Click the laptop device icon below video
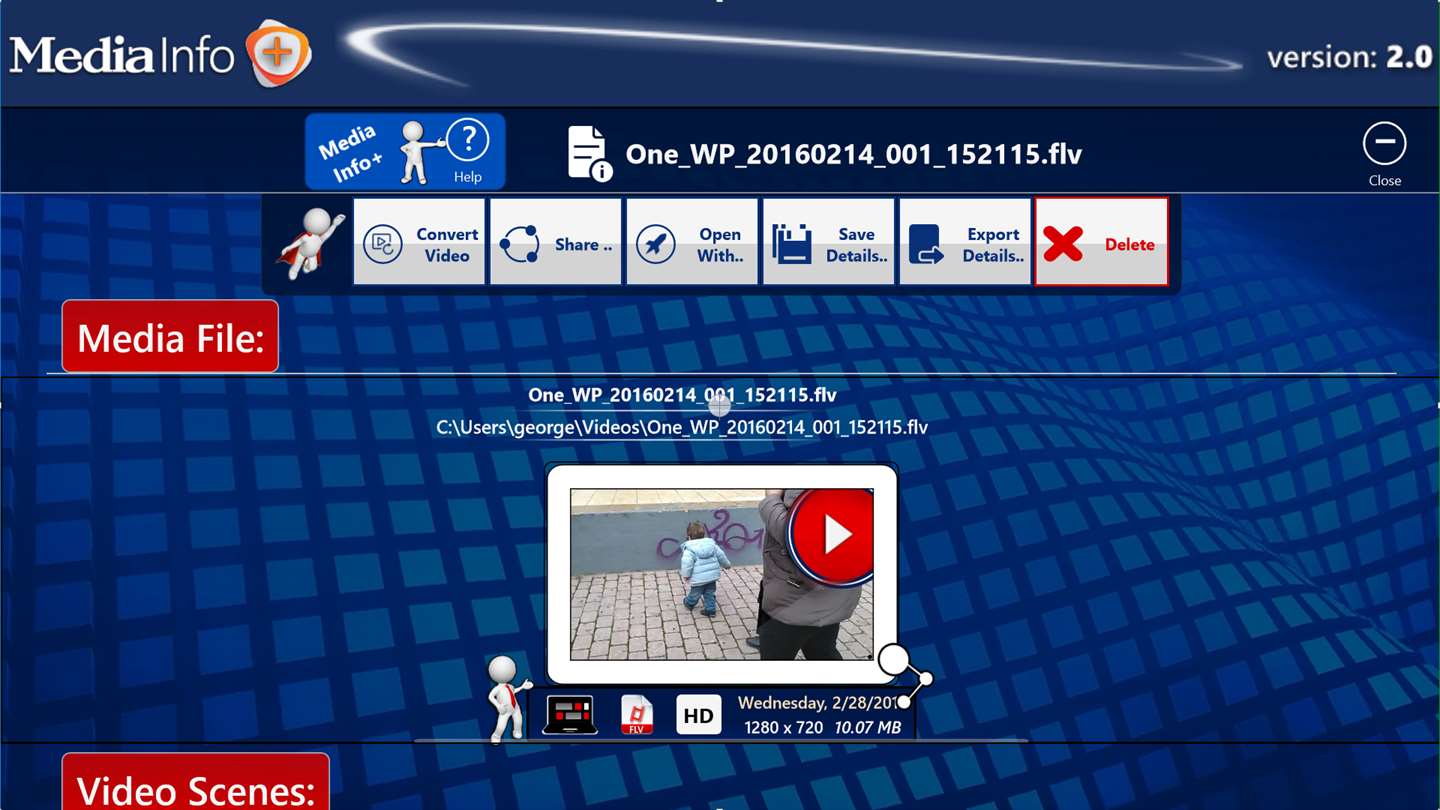Viewport: 1440px width, 810px height. [x=570, y=715]
